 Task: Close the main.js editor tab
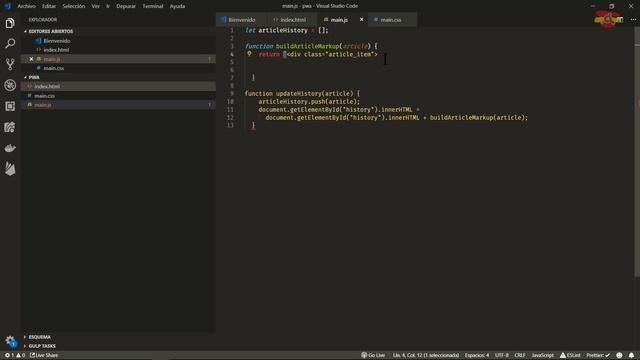tap(361, 20)
